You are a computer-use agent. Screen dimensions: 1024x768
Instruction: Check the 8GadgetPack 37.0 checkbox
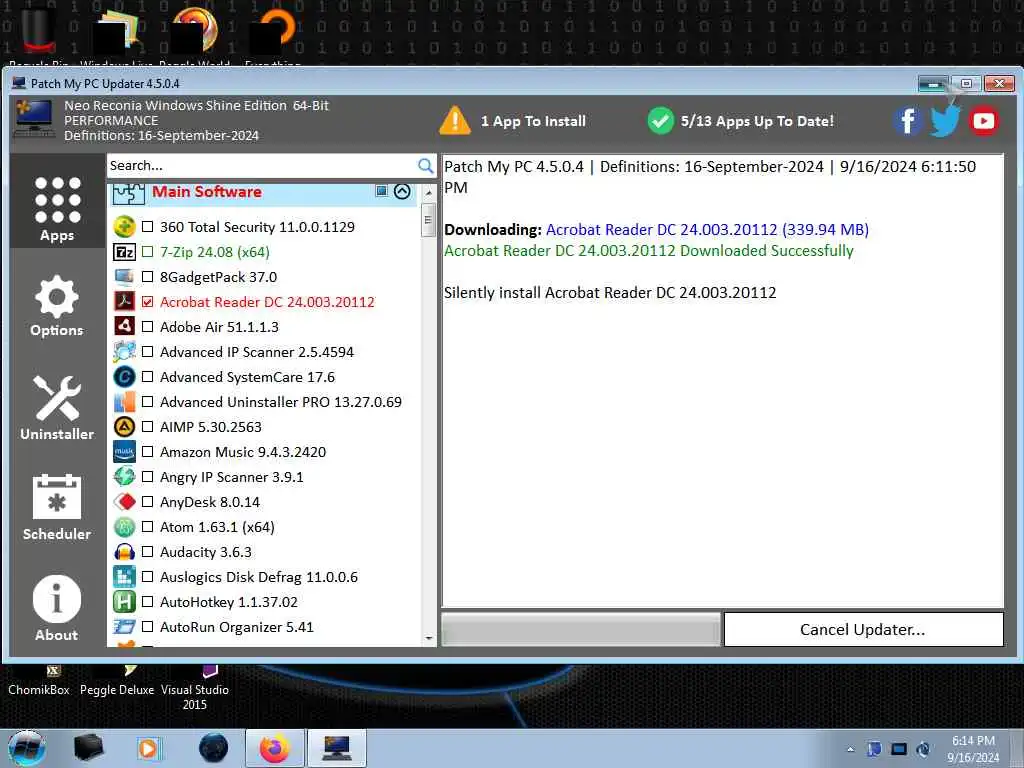point(148,277)
